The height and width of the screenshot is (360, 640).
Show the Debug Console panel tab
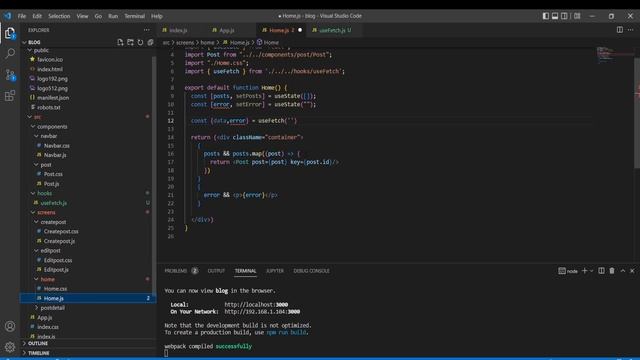point(311,271)
